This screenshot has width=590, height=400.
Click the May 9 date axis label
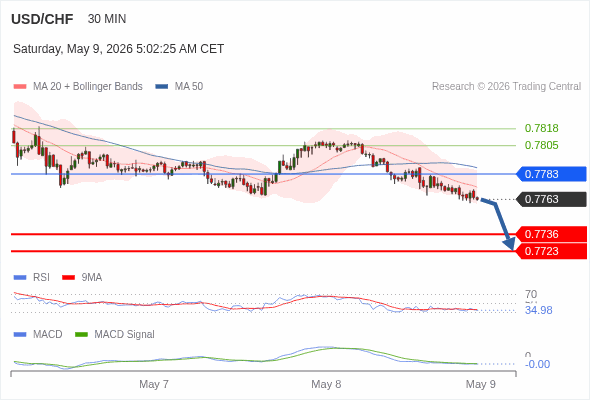point(481,384)
